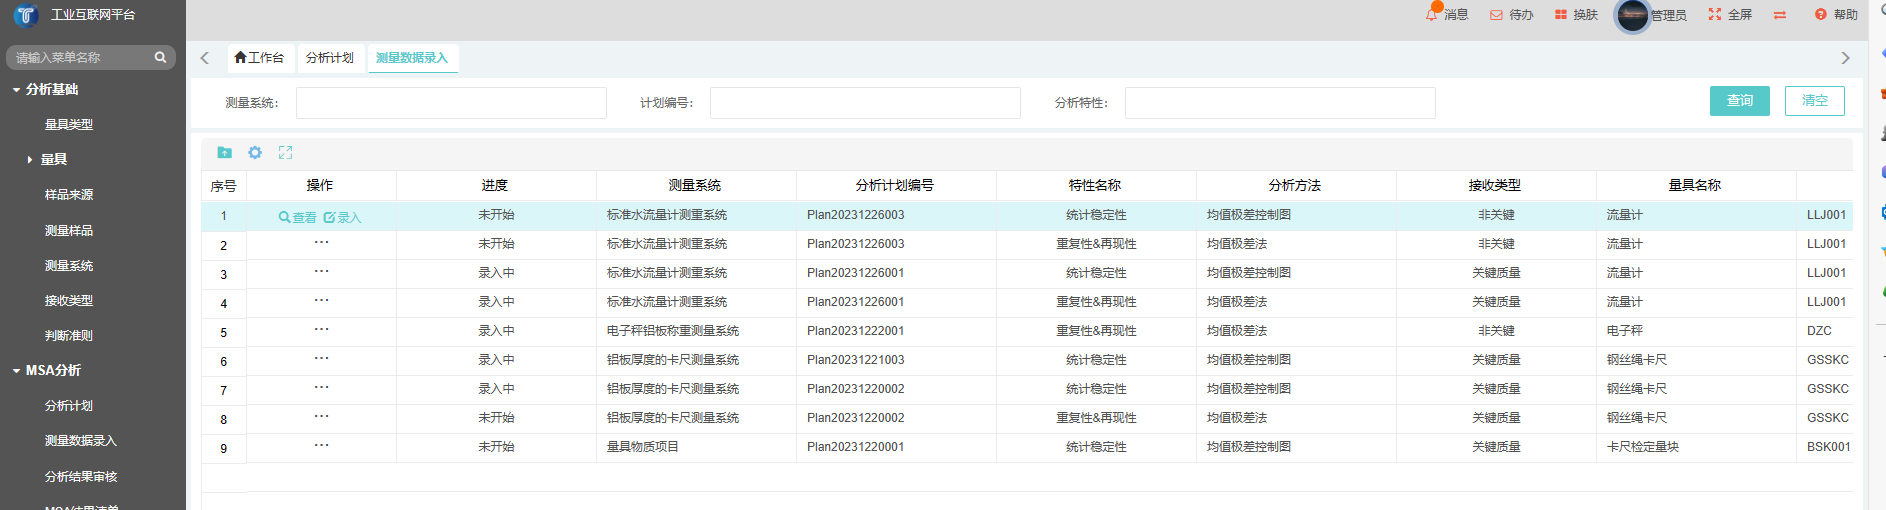Open 接收类型 in sidebar
This screenshot has height=510, width=1886.
point(69,300)
